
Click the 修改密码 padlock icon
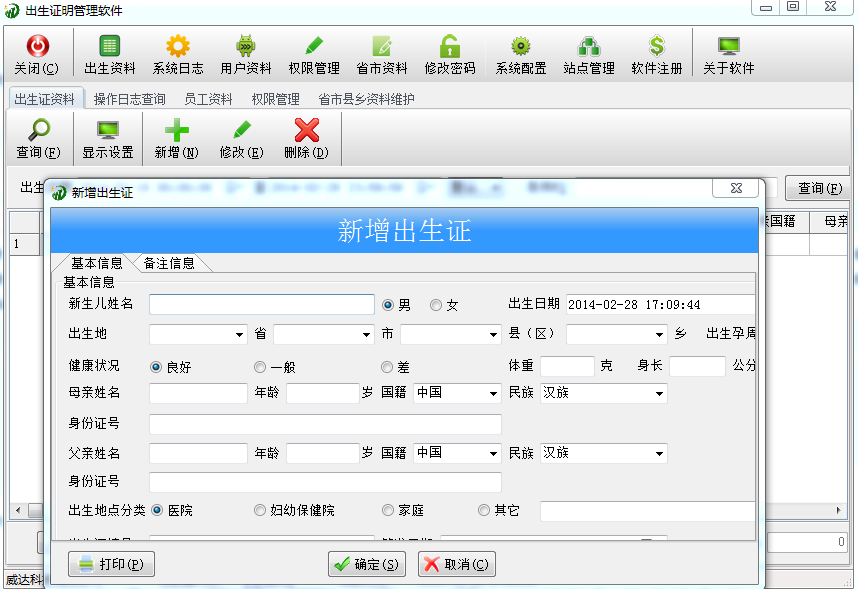pyautogui.click(x=450, y=46)
